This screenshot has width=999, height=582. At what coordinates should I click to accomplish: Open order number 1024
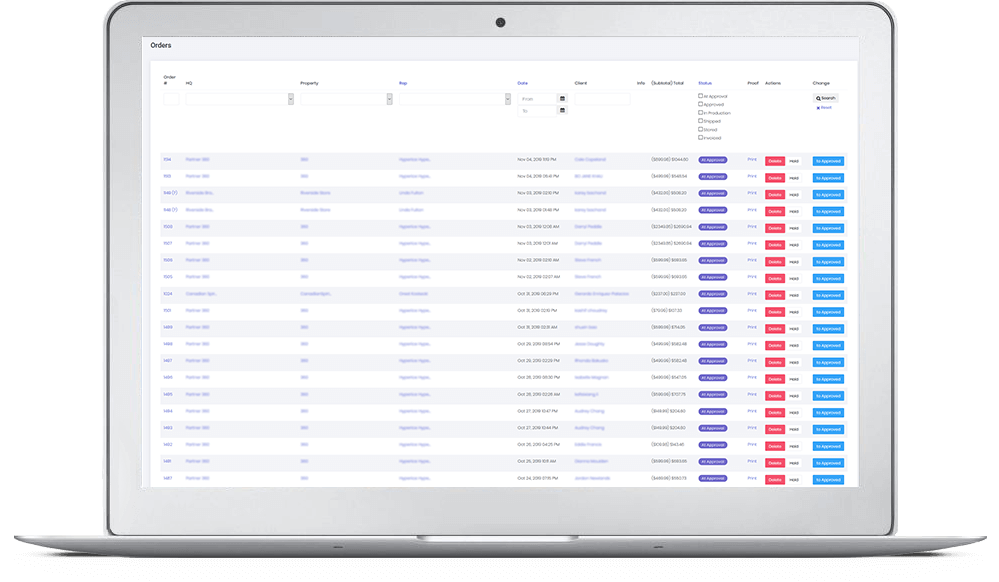[168, 294]
